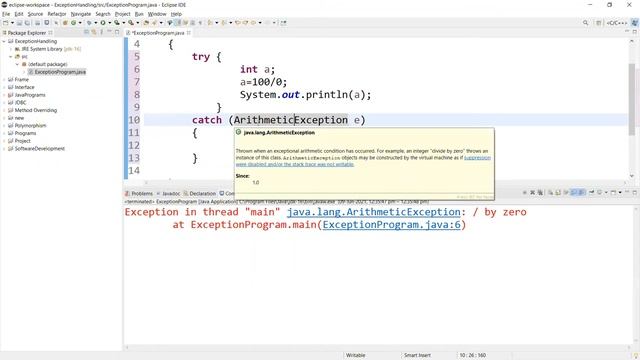
Task: Open the Source menu
Action: (35, 14)
